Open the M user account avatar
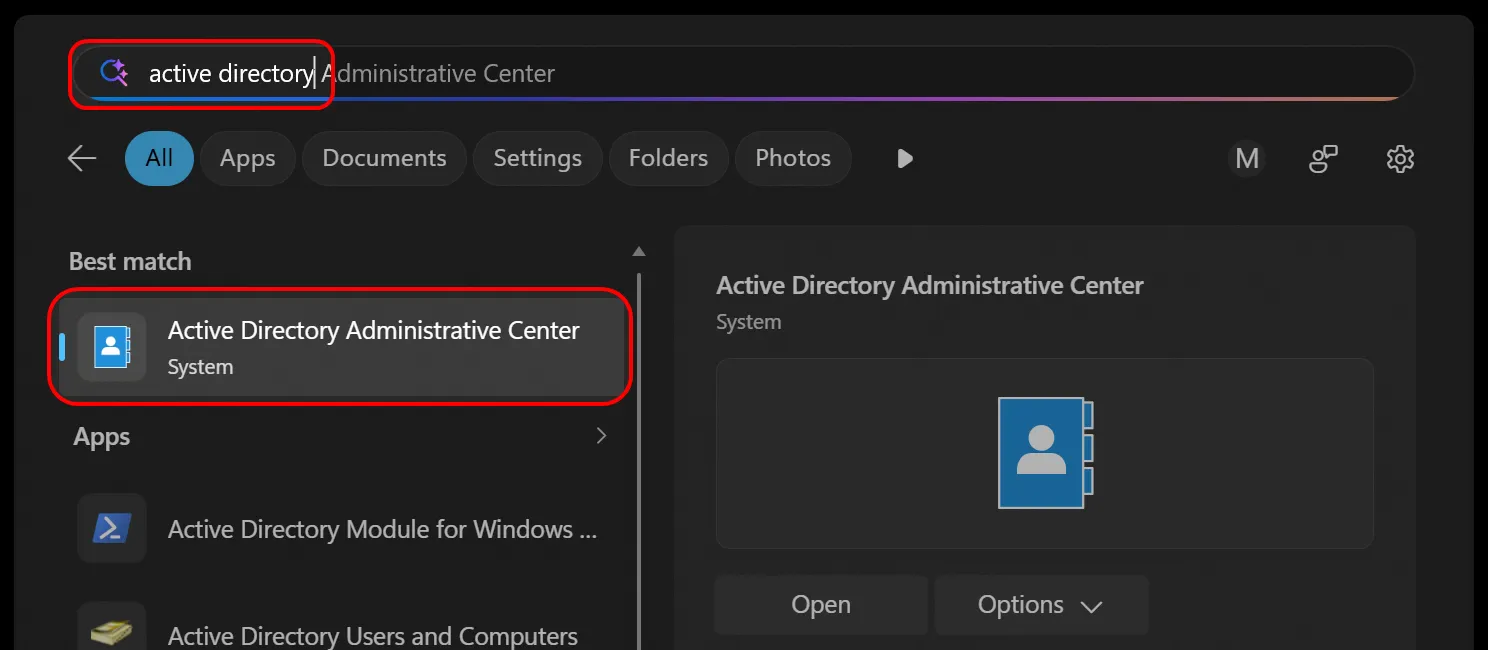The image size is (1488, 650). [x=1247, y=158]
